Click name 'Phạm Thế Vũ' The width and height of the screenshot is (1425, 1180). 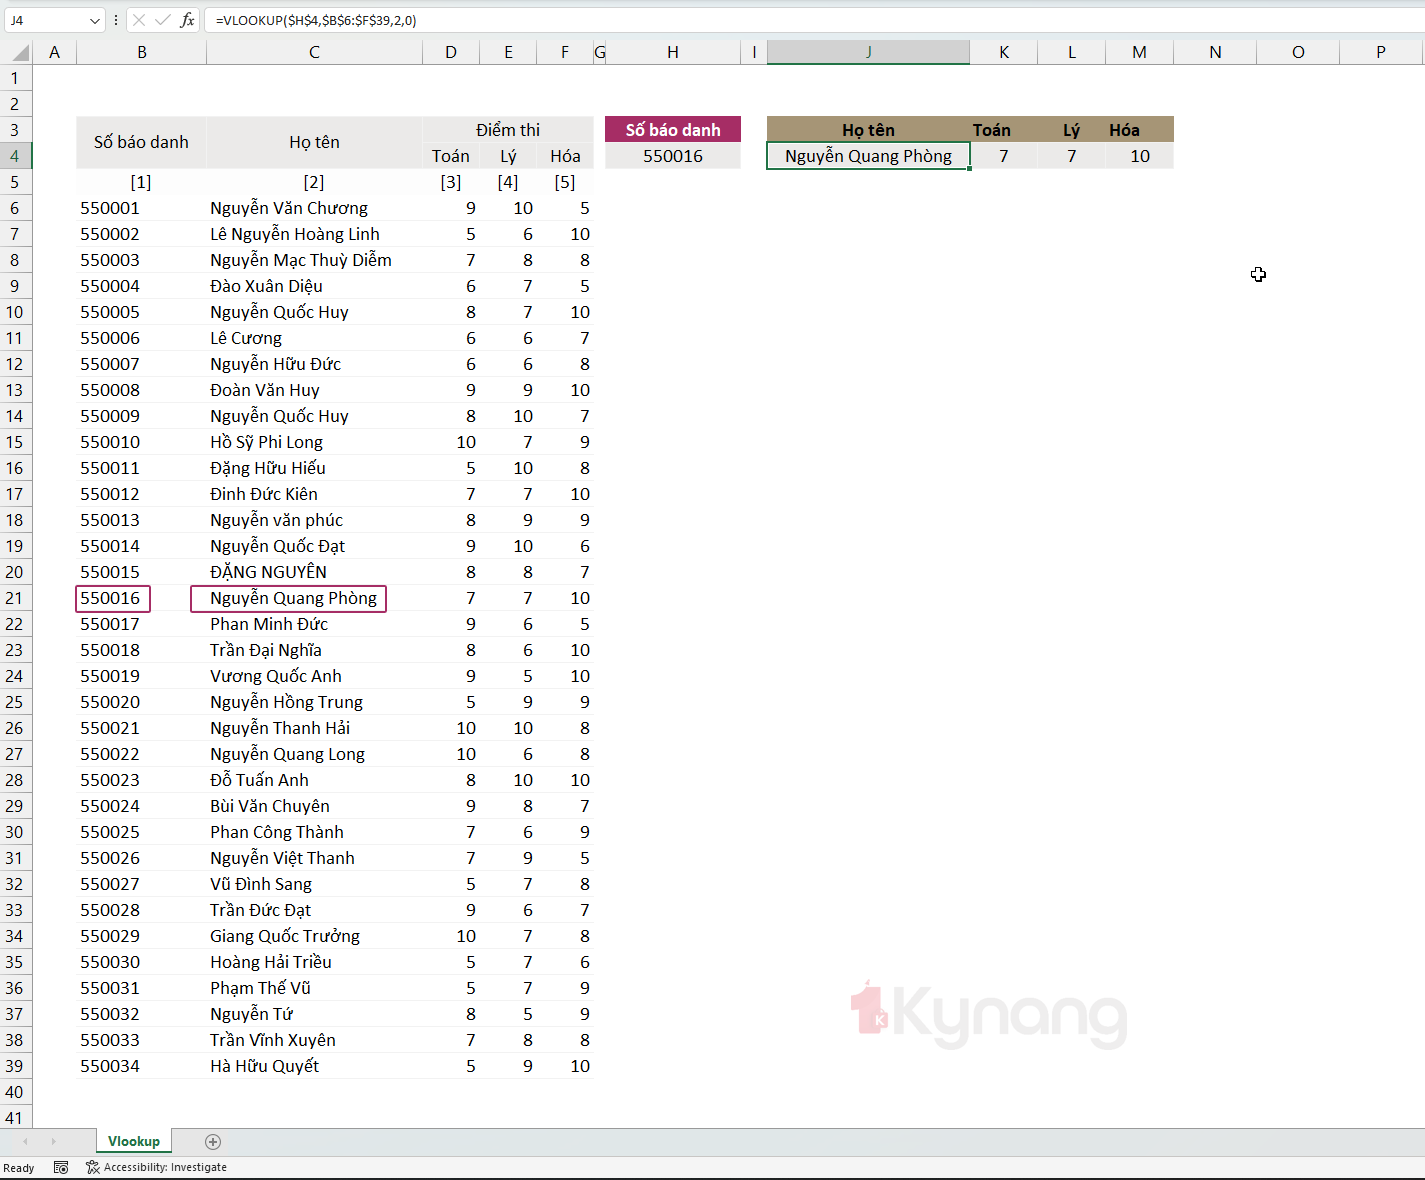pyautogui.click(x=261, y=988)
